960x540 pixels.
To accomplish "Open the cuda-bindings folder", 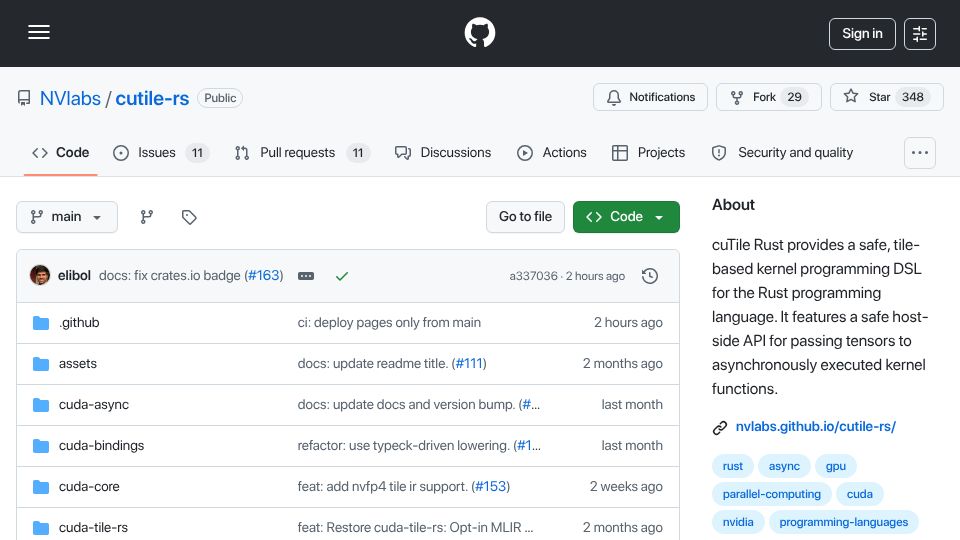I will click(x=101, y=446).
